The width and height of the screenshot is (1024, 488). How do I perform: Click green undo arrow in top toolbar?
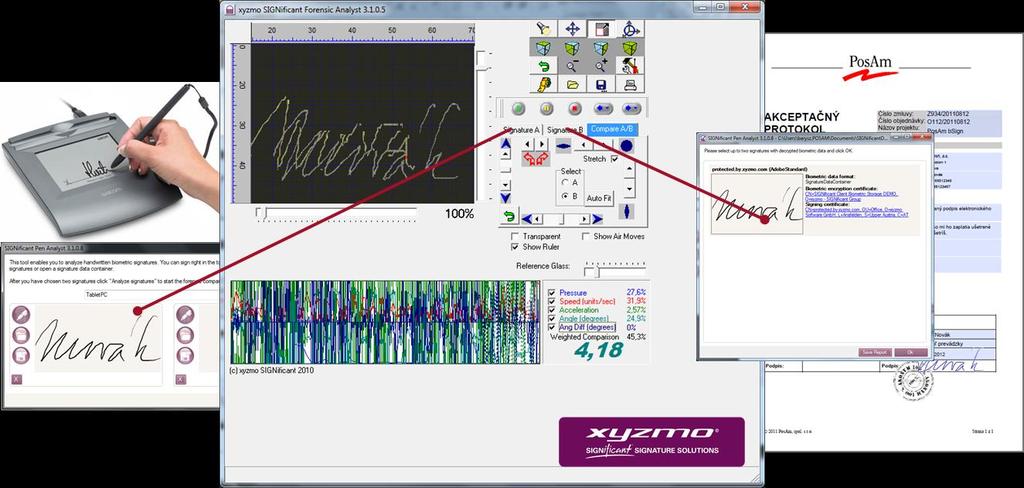543,66
